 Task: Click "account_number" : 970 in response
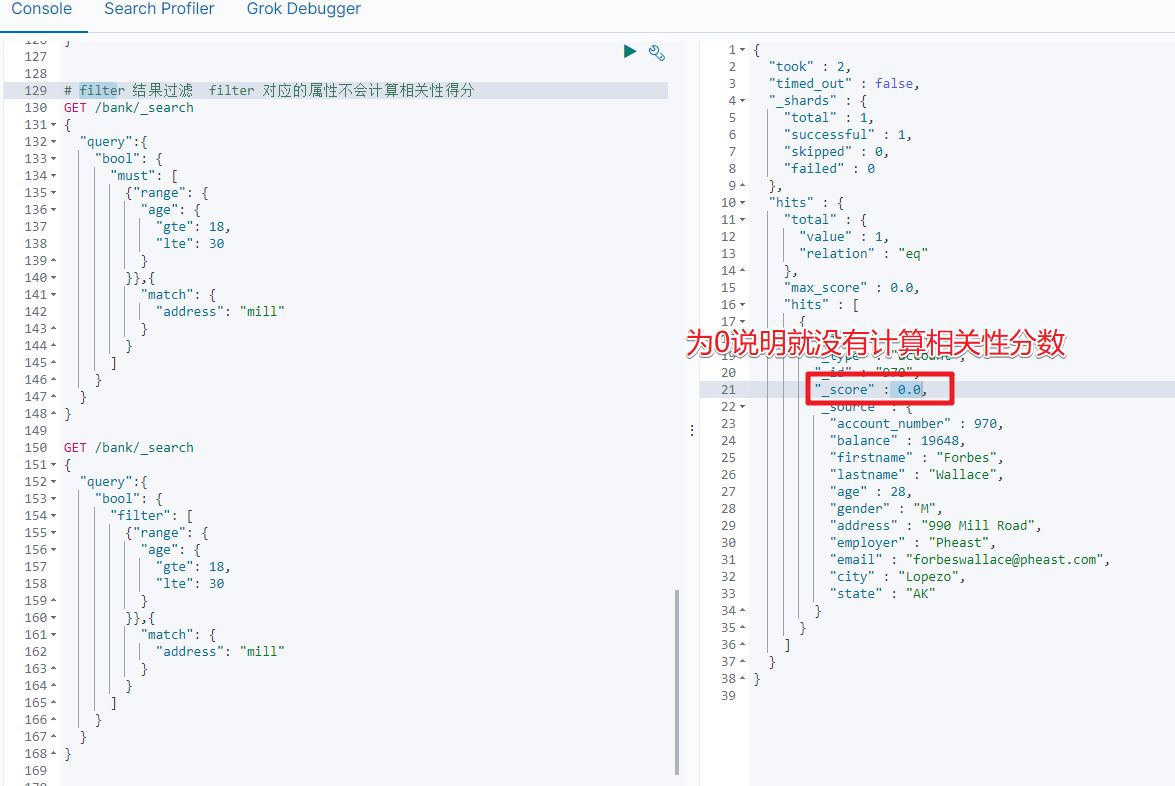point(916,424)
